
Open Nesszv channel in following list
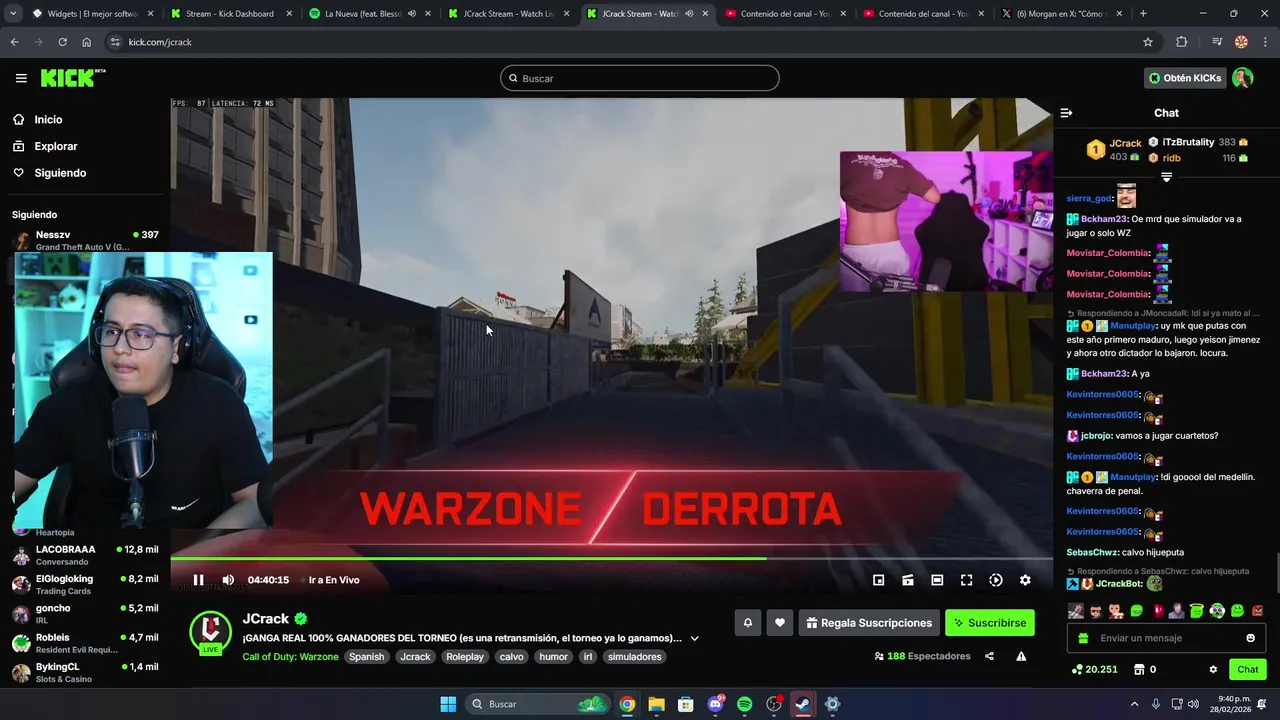85,240
